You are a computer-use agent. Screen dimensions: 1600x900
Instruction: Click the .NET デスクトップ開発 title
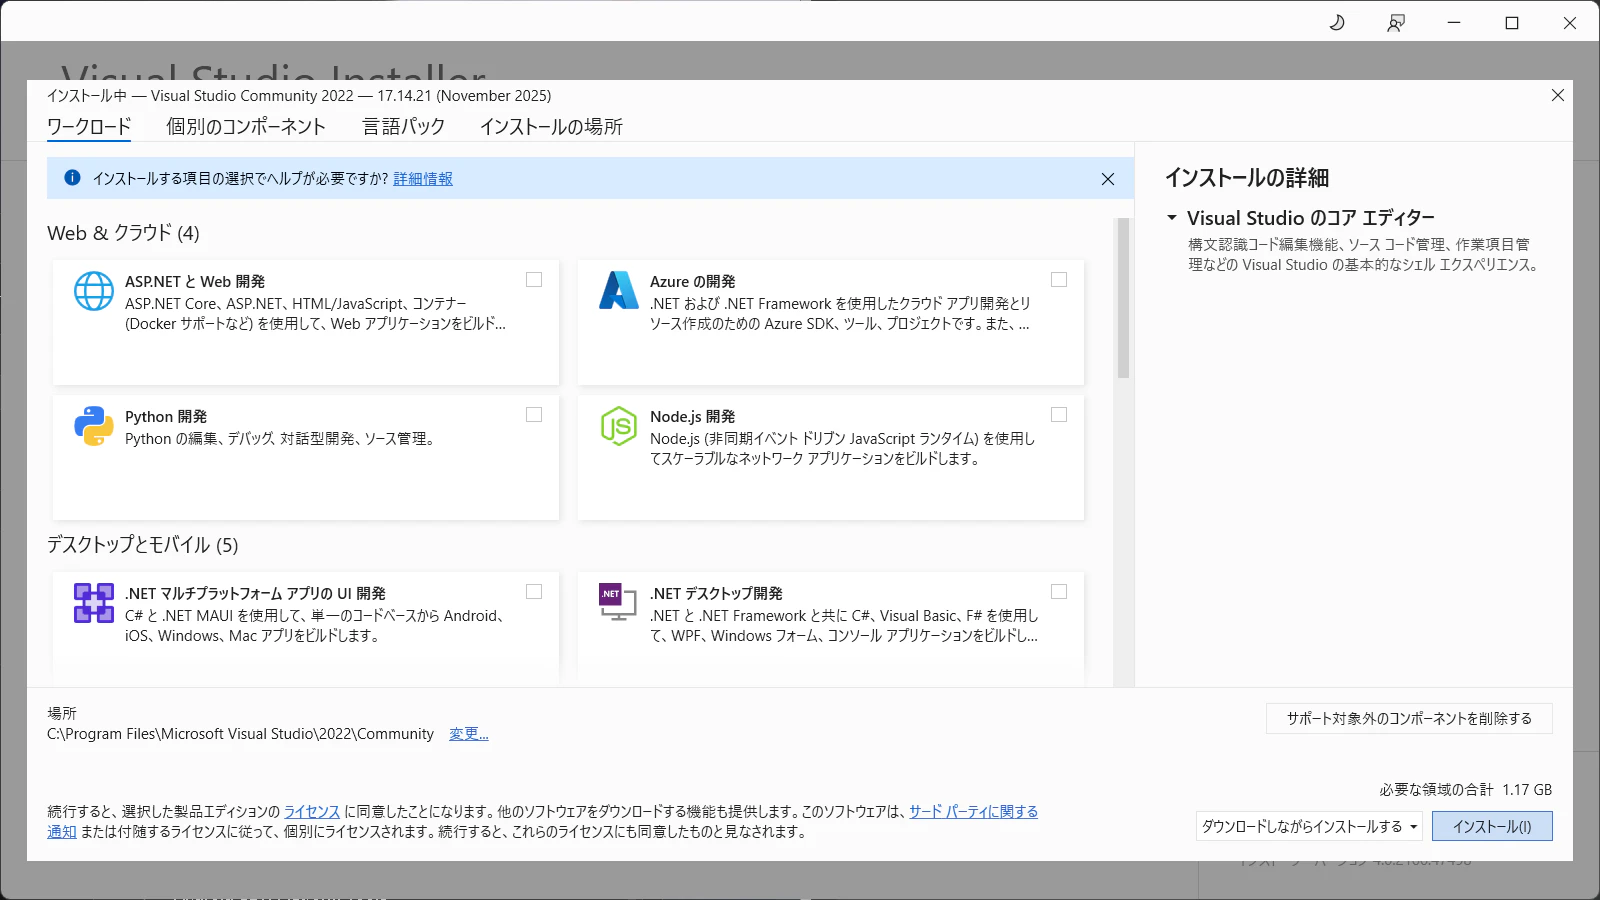[x=716, y=594]
